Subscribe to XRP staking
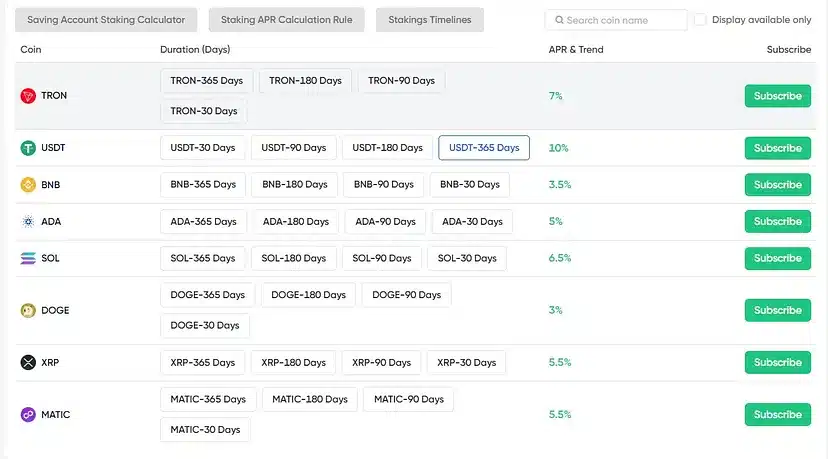The width and height of the screenshot is (828, 459). tap(778, 362)
